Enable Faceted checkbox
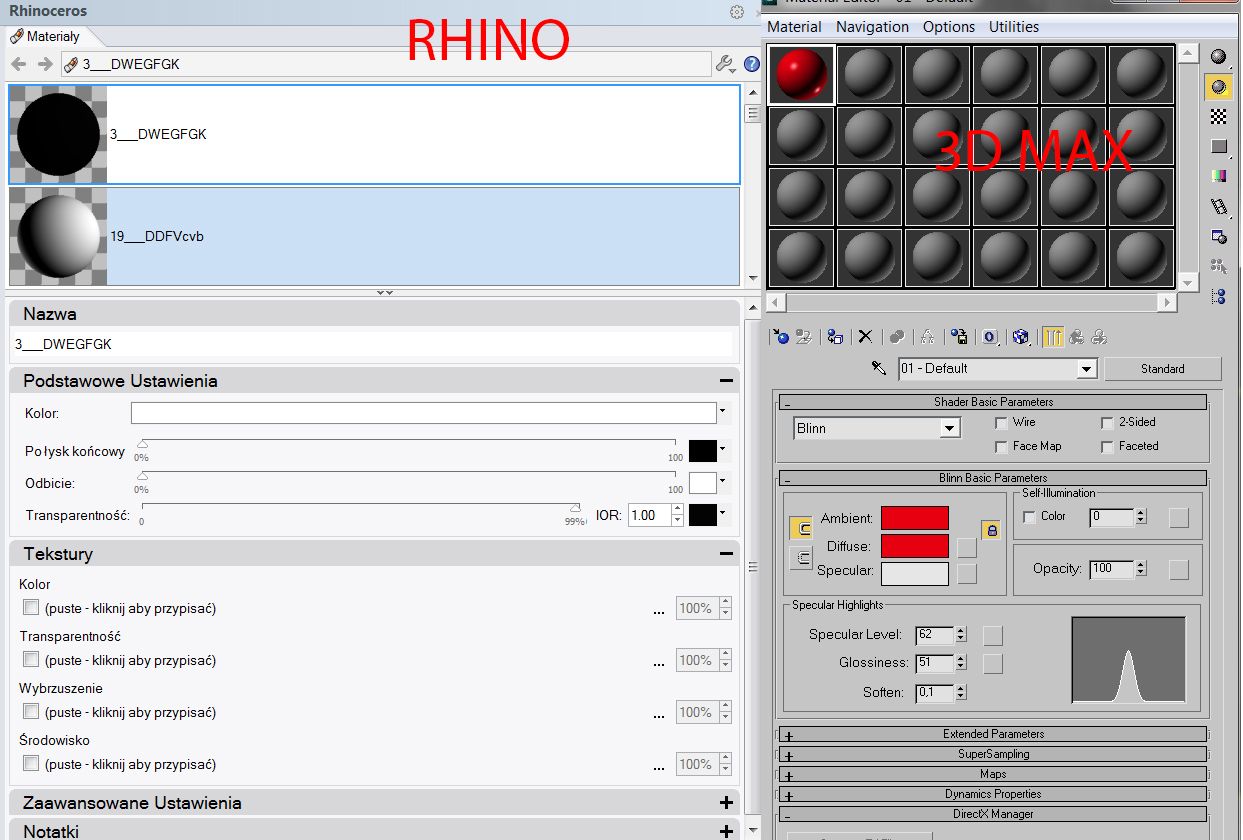The image size is (1243, 840). 1107,447
